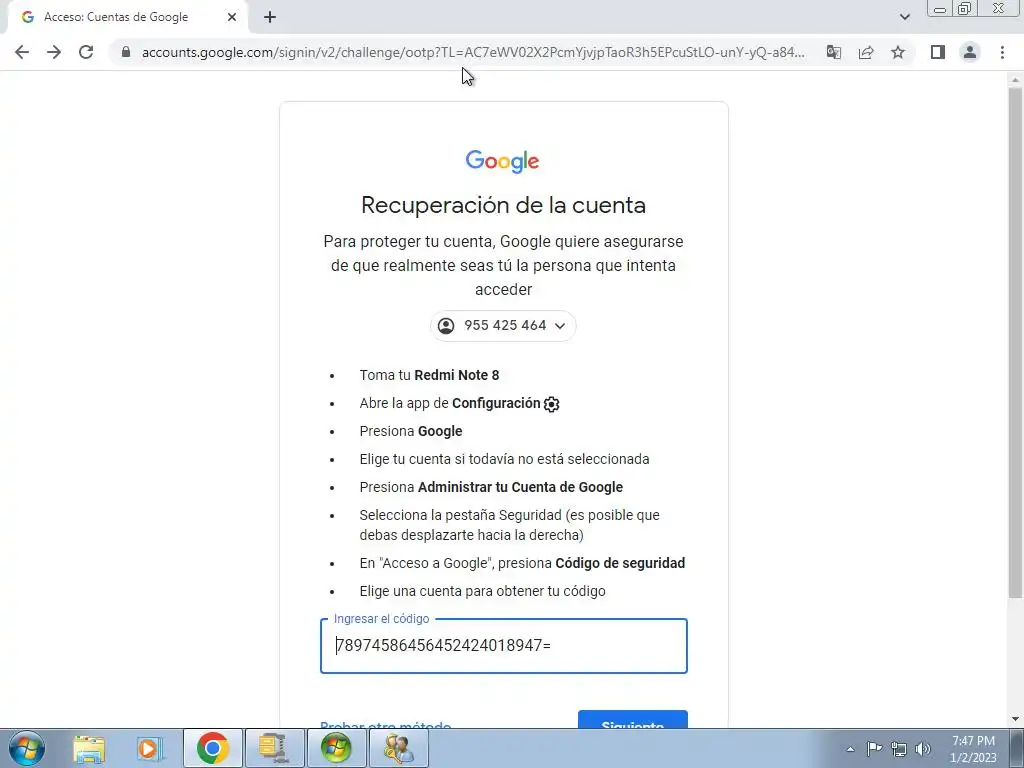Open the Windows Start menu

27,748
